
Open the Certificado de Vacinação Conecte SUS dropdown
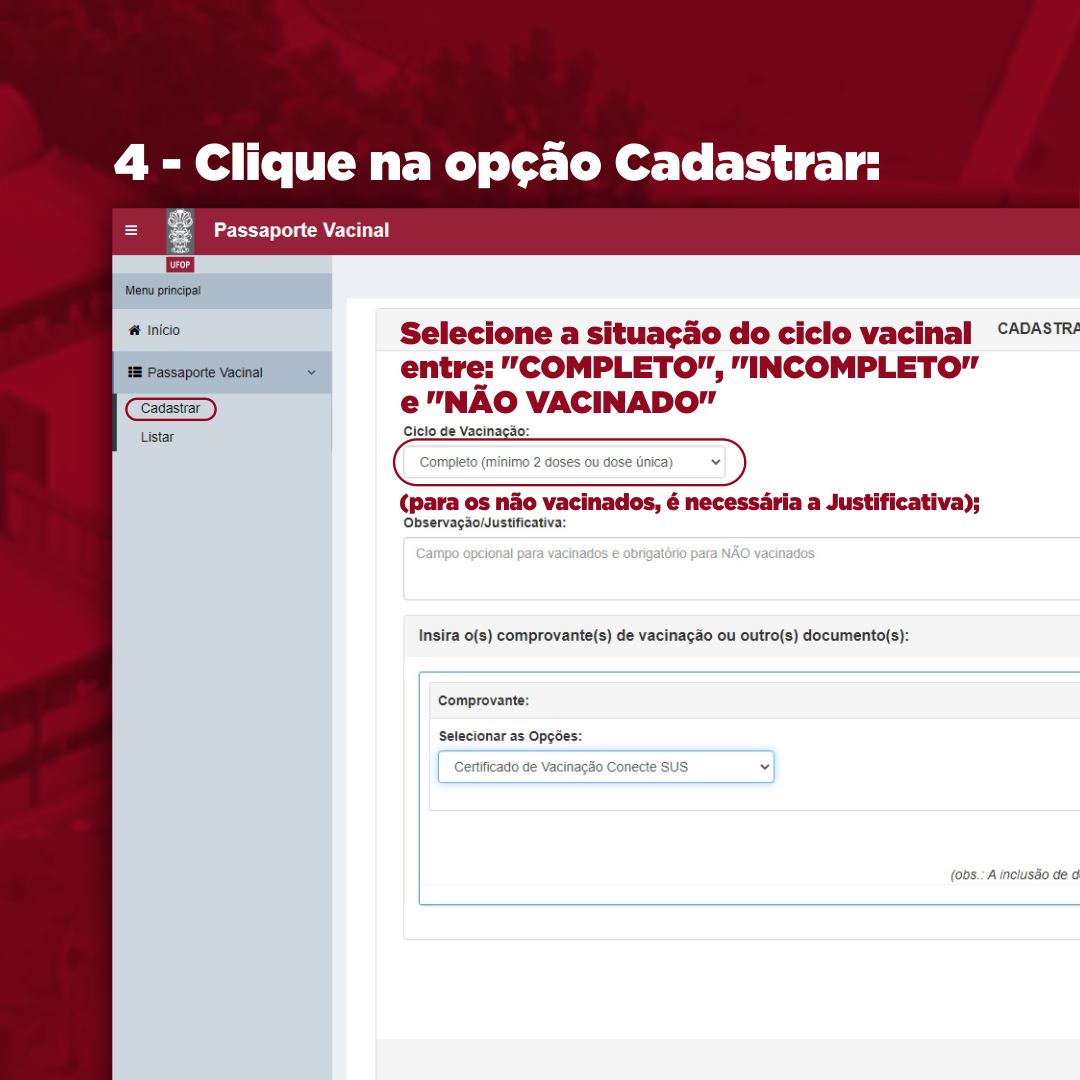click(606, 767)
